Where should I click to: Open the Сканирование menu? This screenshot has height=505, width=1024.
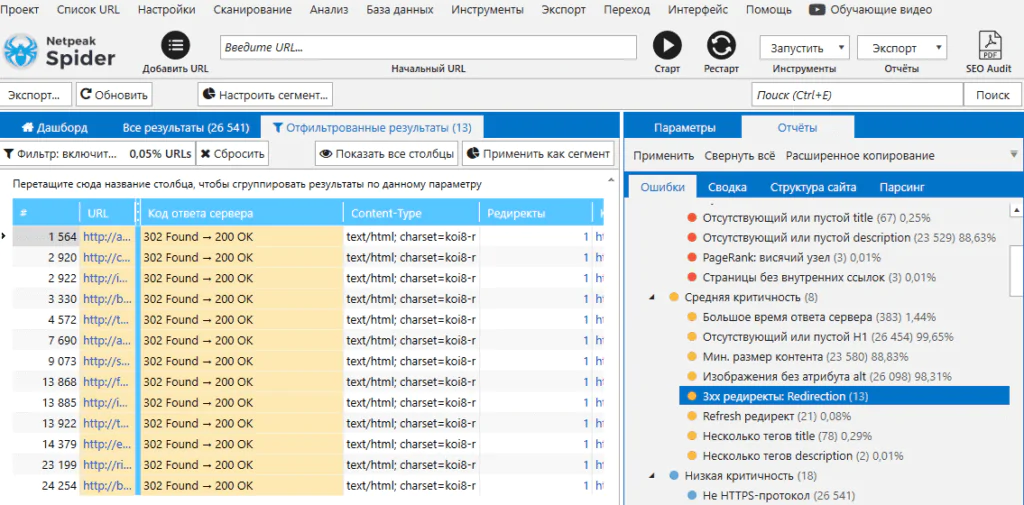pos(253,10)
